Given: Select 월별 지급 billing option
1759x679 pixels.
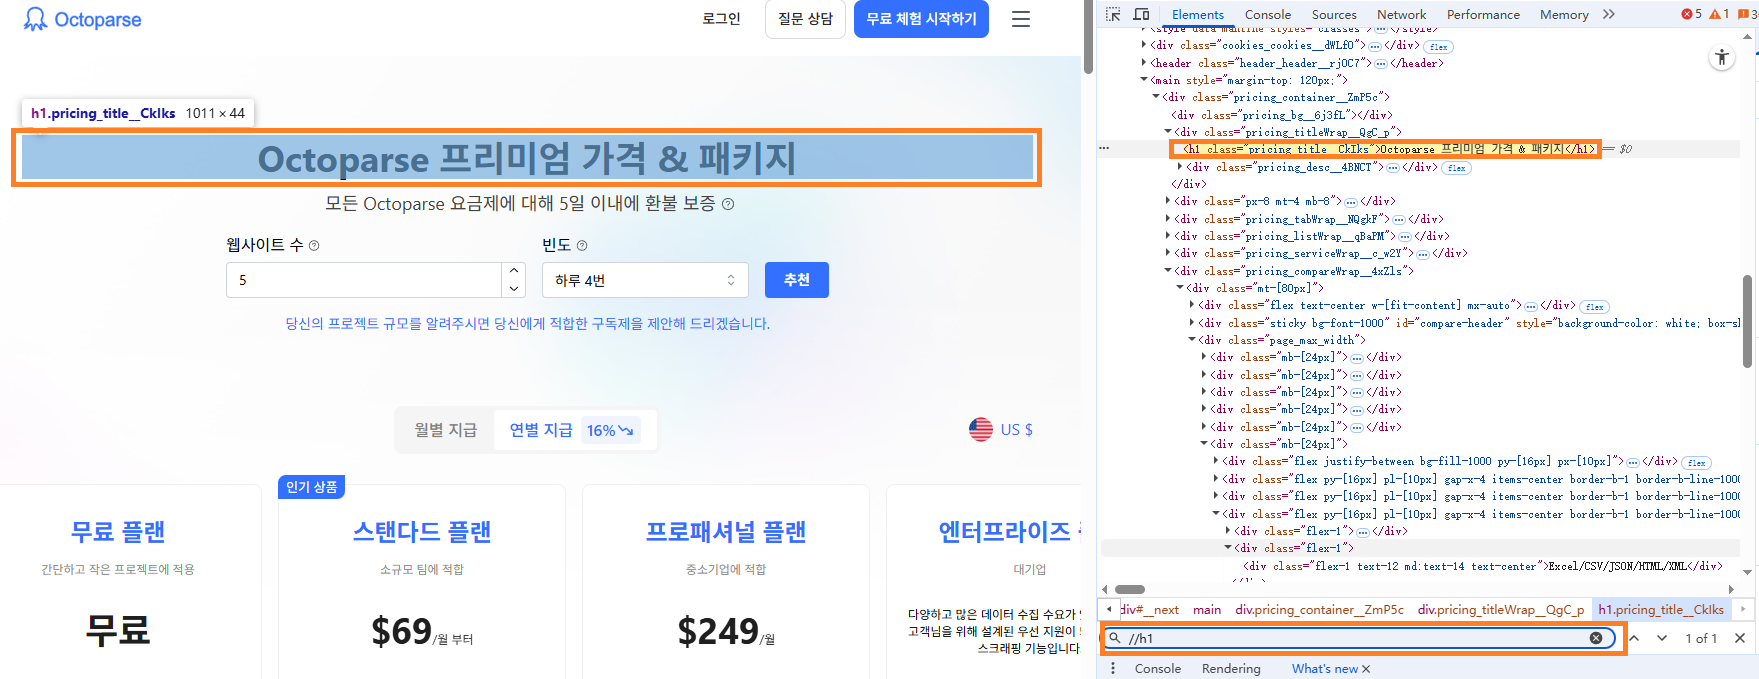Looking at the screenshot, I should click(446, 430).
